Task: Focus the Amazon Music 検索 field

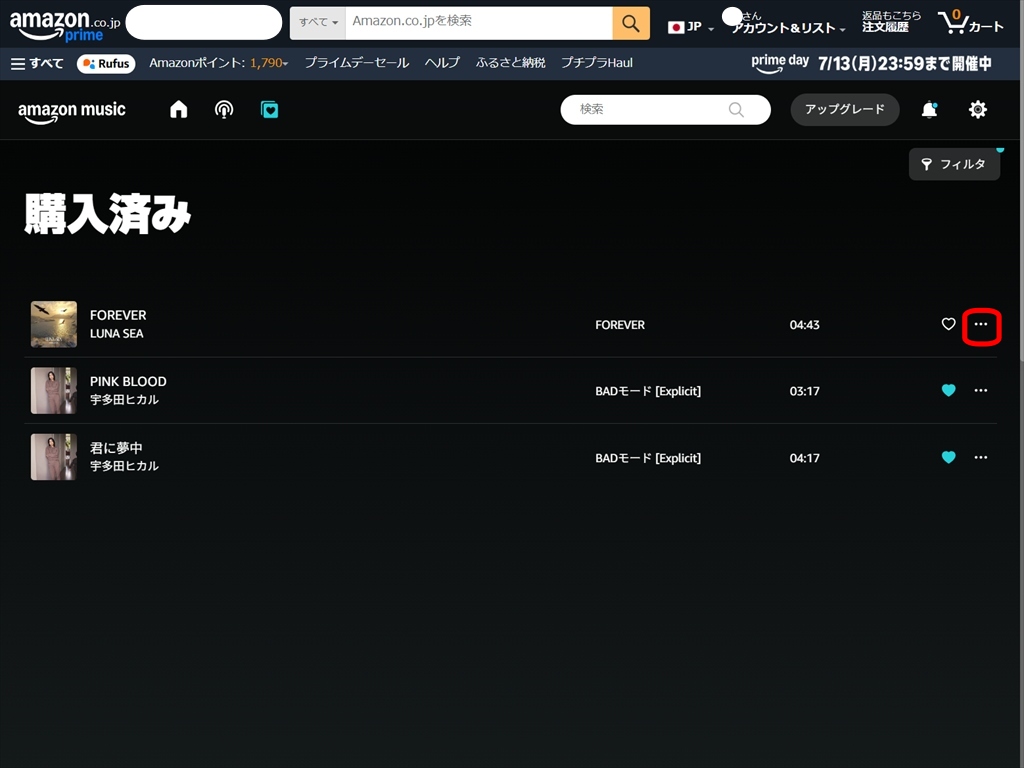Action: coord(665,110)
